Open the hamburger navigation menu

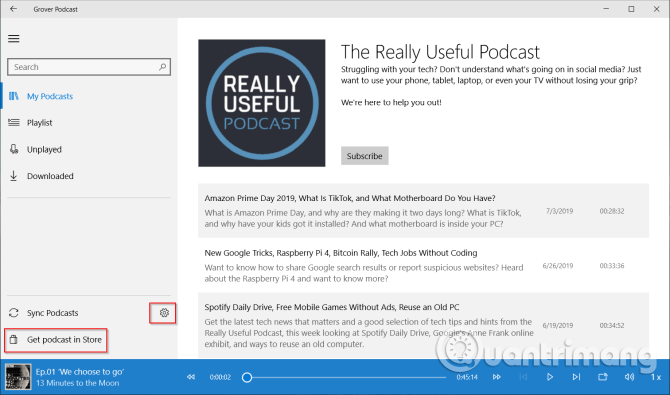pyautogui.click(x=14, y=38)
